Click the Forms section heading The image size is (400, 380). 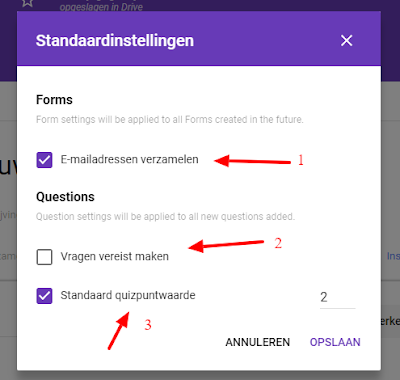click(x=54, y=100)
